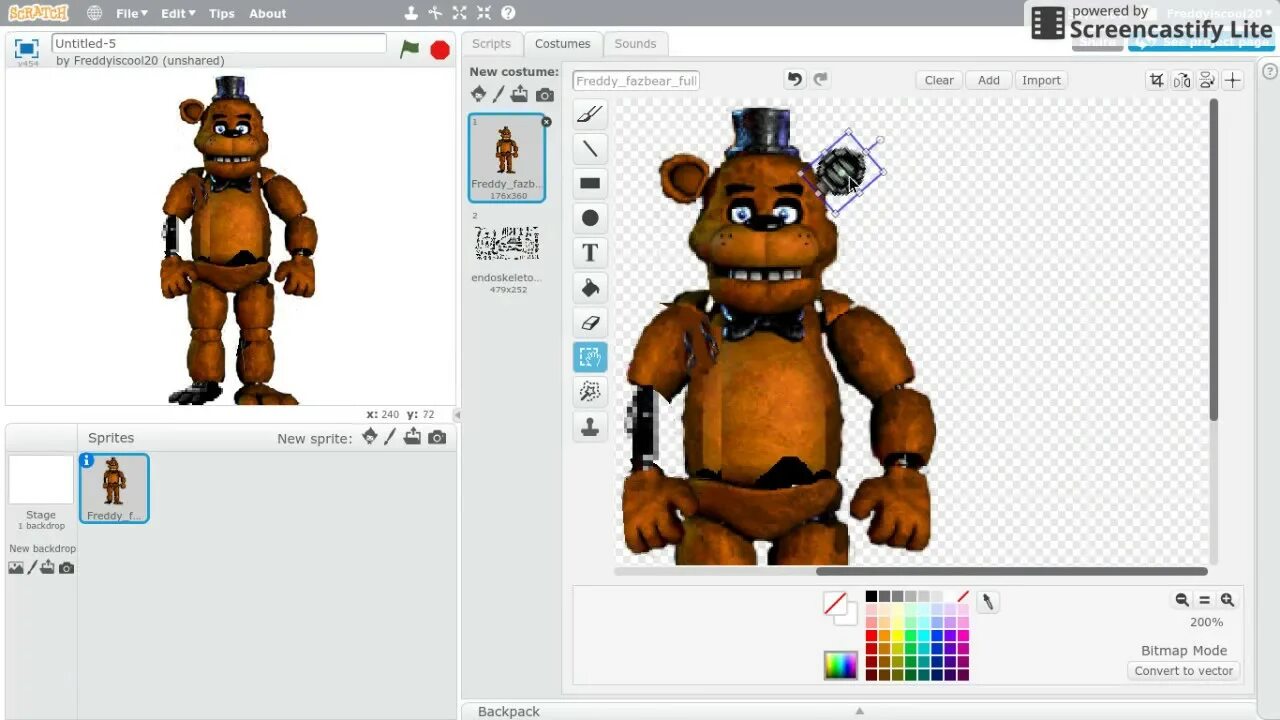This screenshot has height=720, width=1280.
Task: Select the Remove background wand tool
Action: click(590, 392)
